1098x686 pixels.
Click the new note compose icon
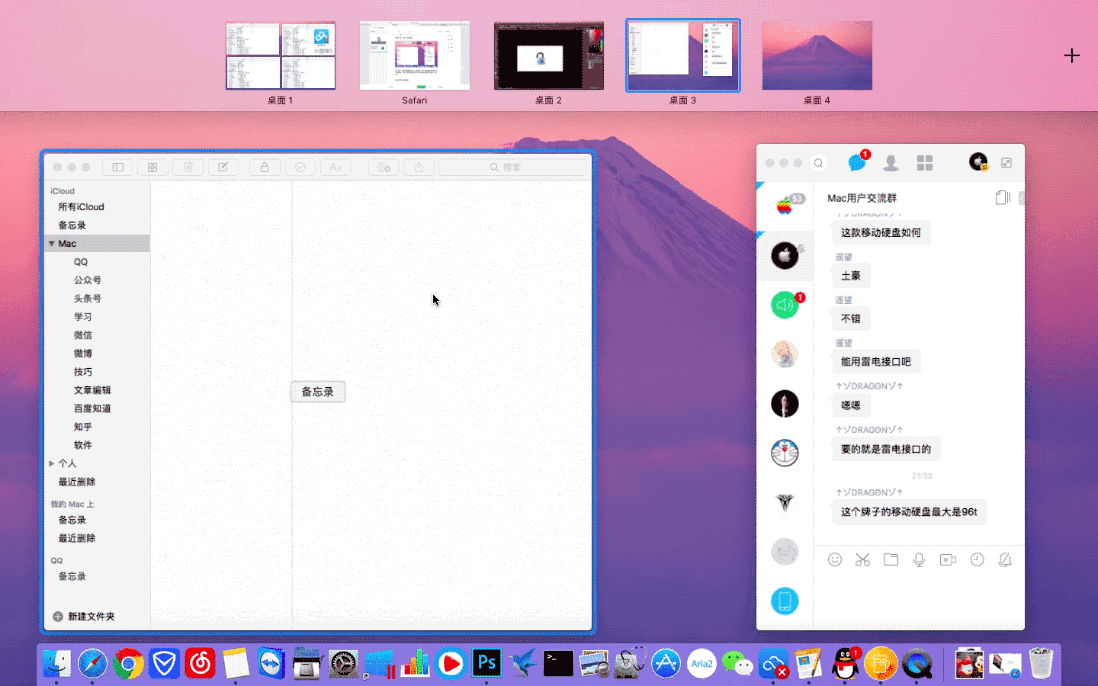pyautogui.click(x=222, y=167)
